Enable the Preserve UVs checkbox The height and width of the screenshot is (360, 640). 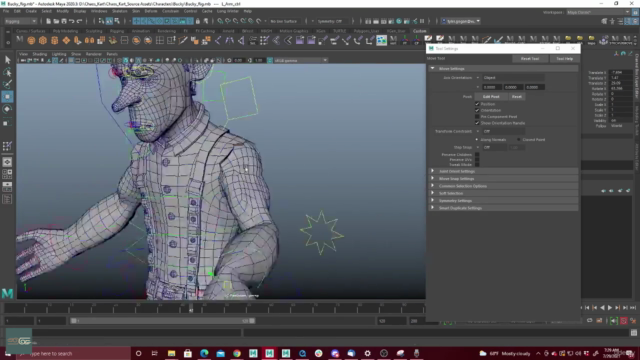(x=477, y=160)
